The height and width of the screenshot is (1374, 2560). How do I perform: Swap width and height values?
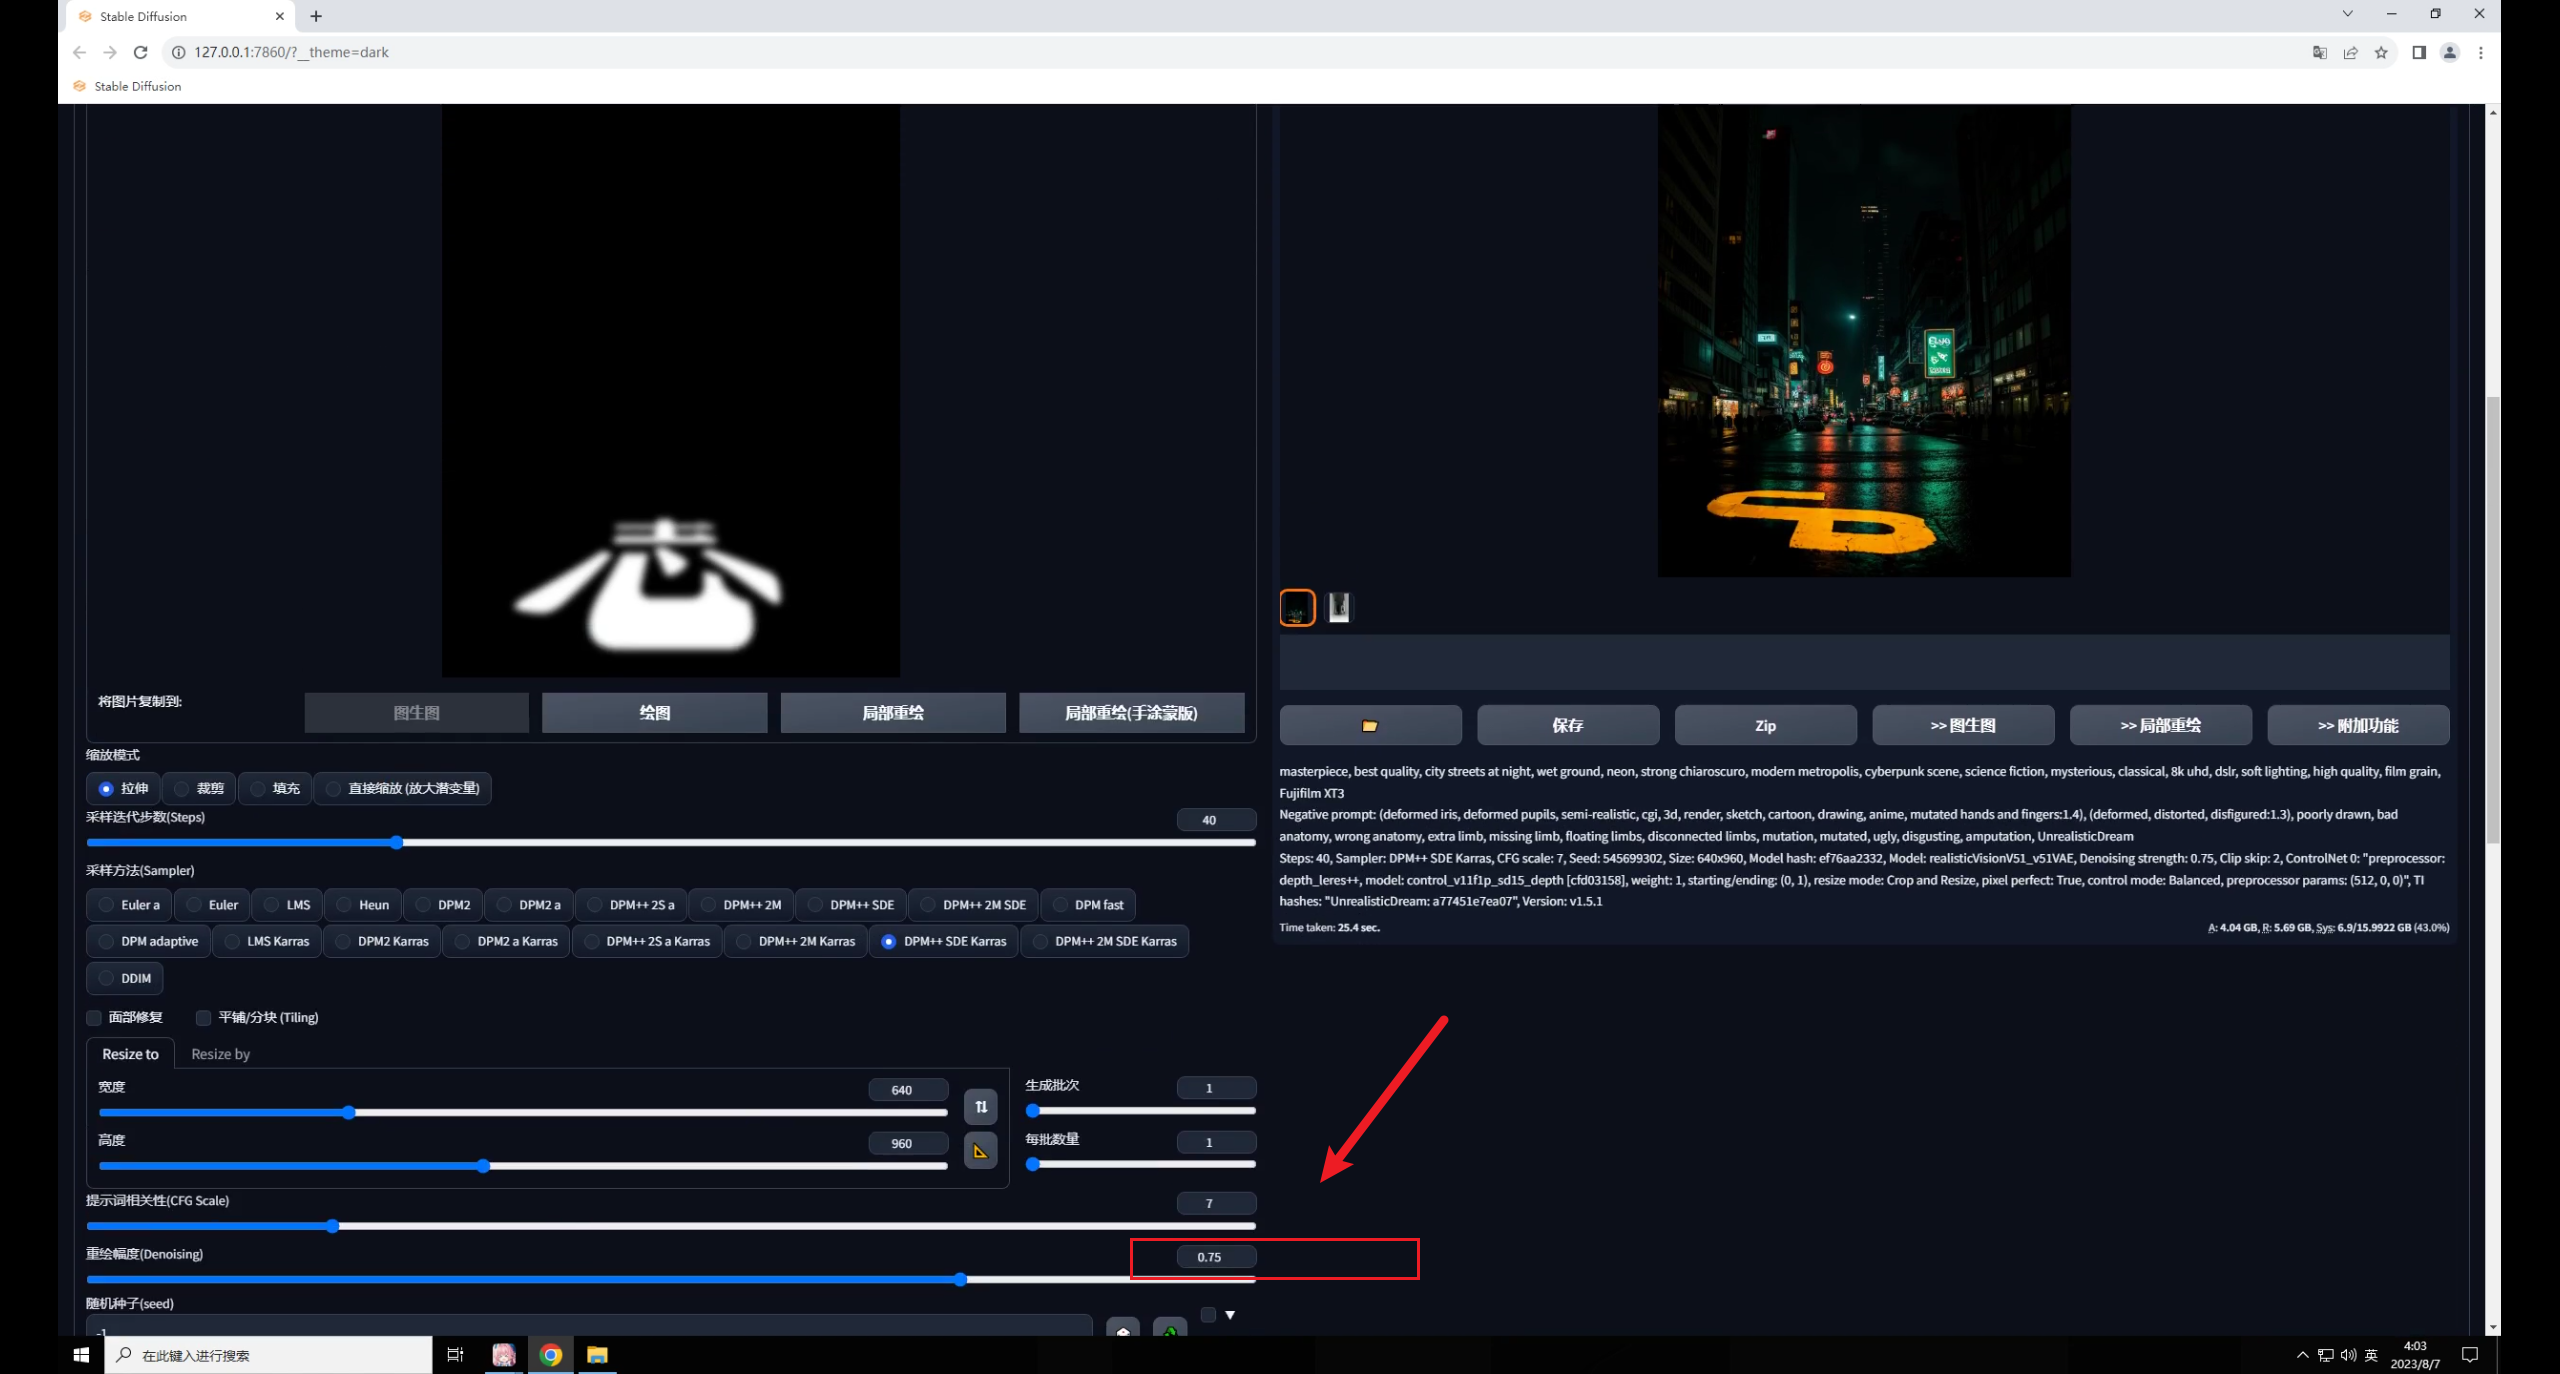coord(980,1106)
